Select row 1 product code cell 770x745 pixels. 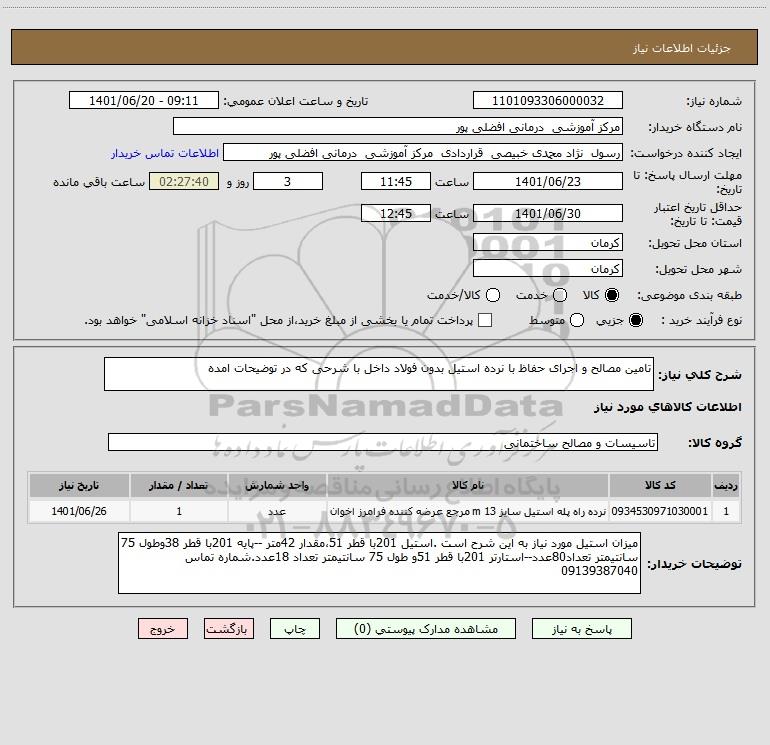click(660, 511)
